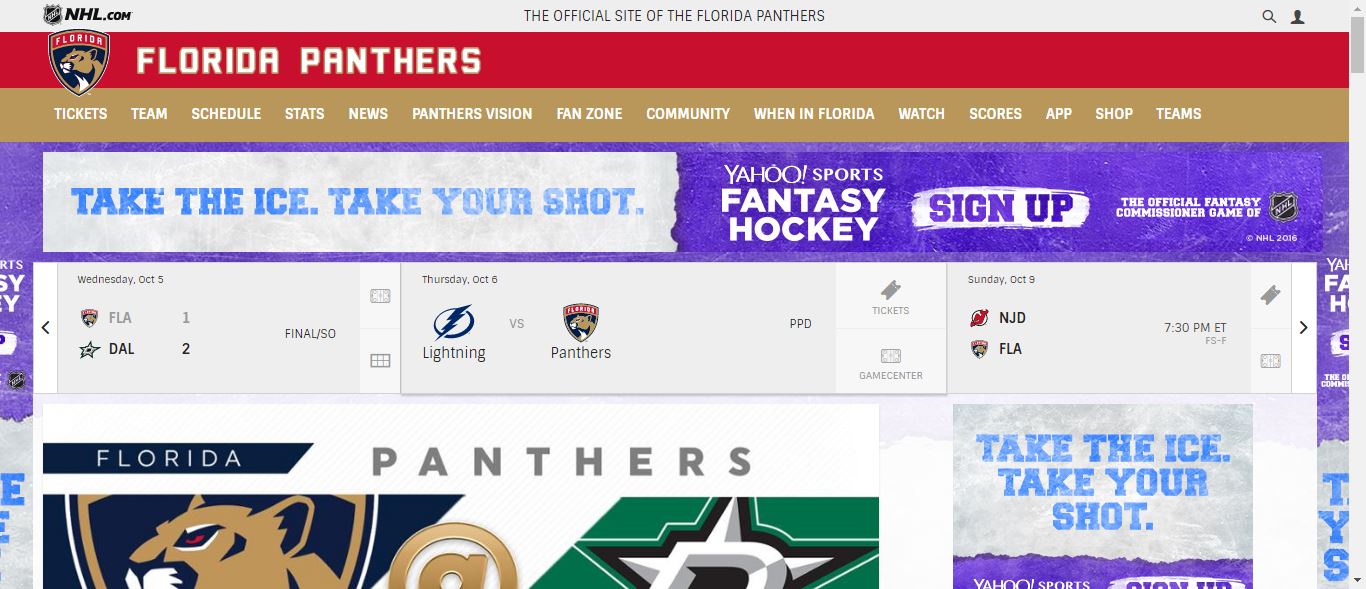Show next games with right arrow
The height and width of the screenshot is (589, 1366).
[1303, 327]
